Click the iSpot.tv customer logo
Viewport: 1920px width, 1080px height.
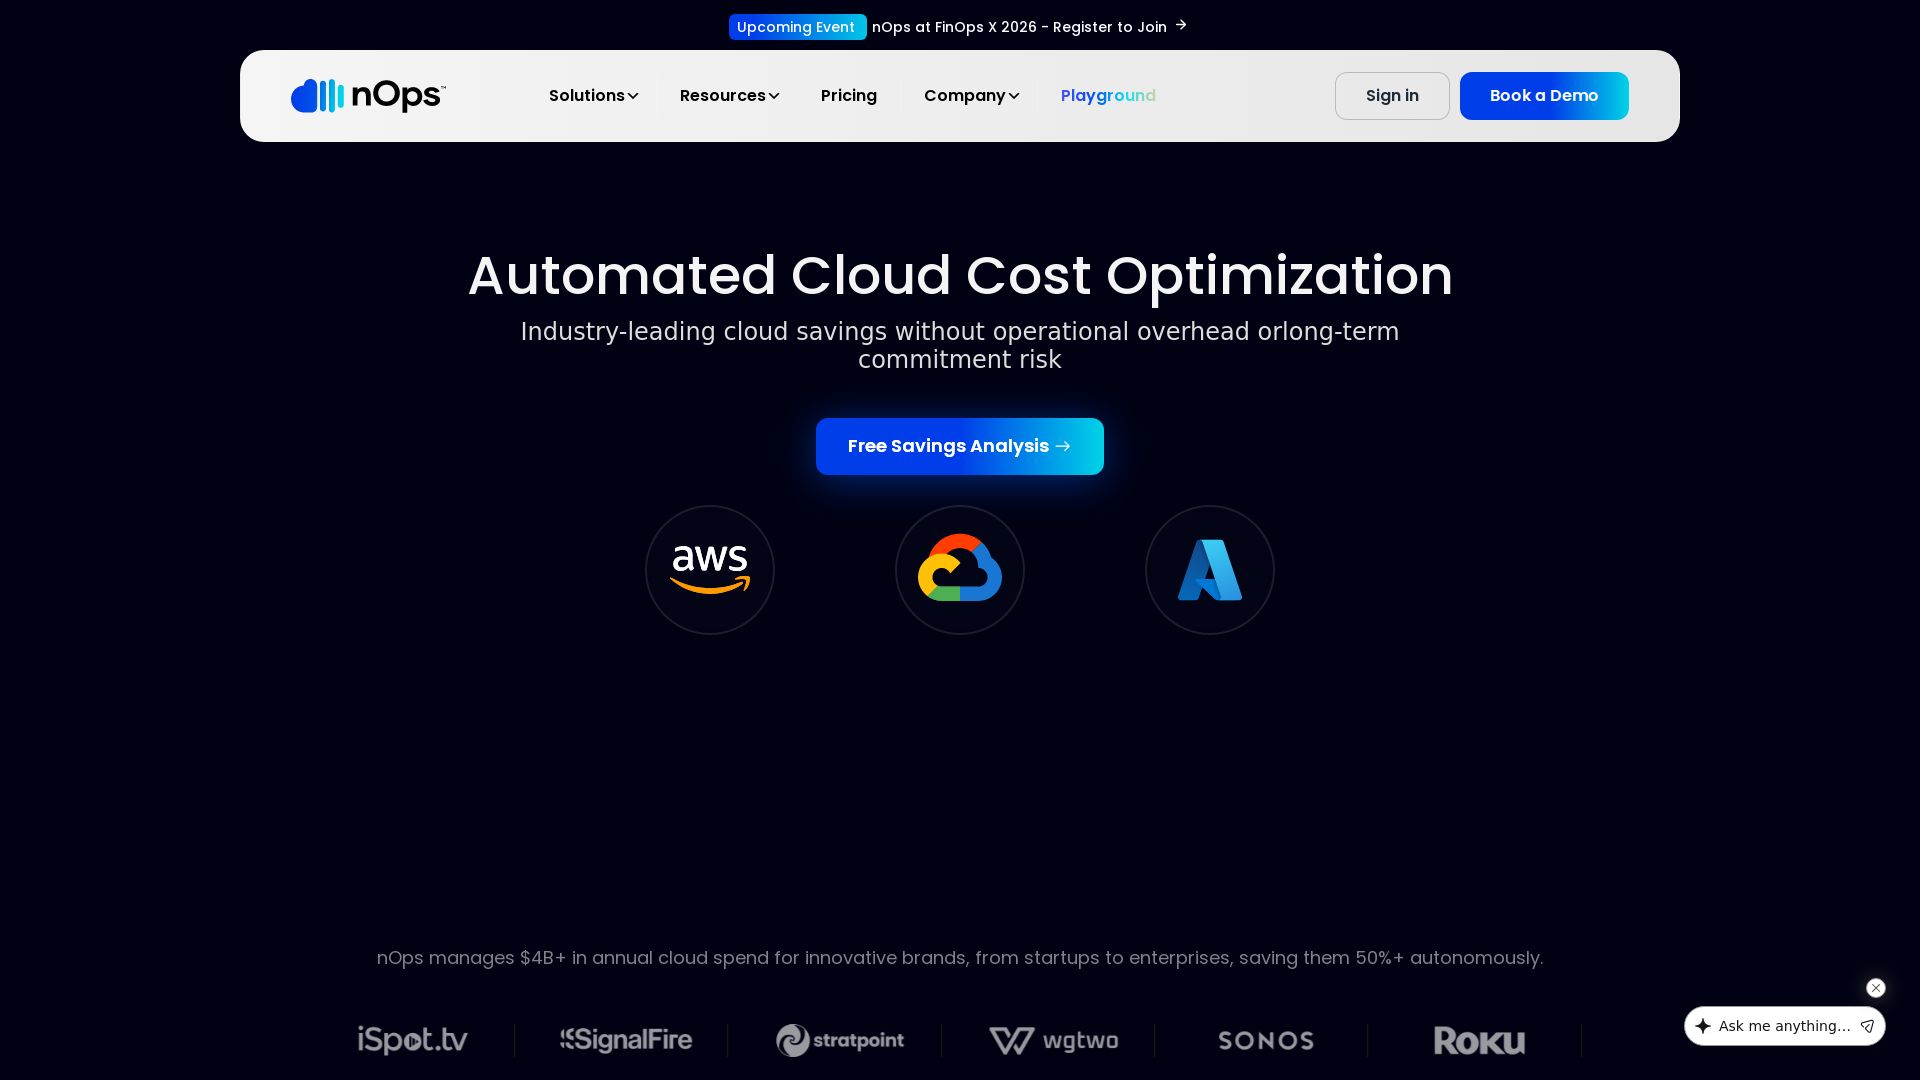point(413,1041)
